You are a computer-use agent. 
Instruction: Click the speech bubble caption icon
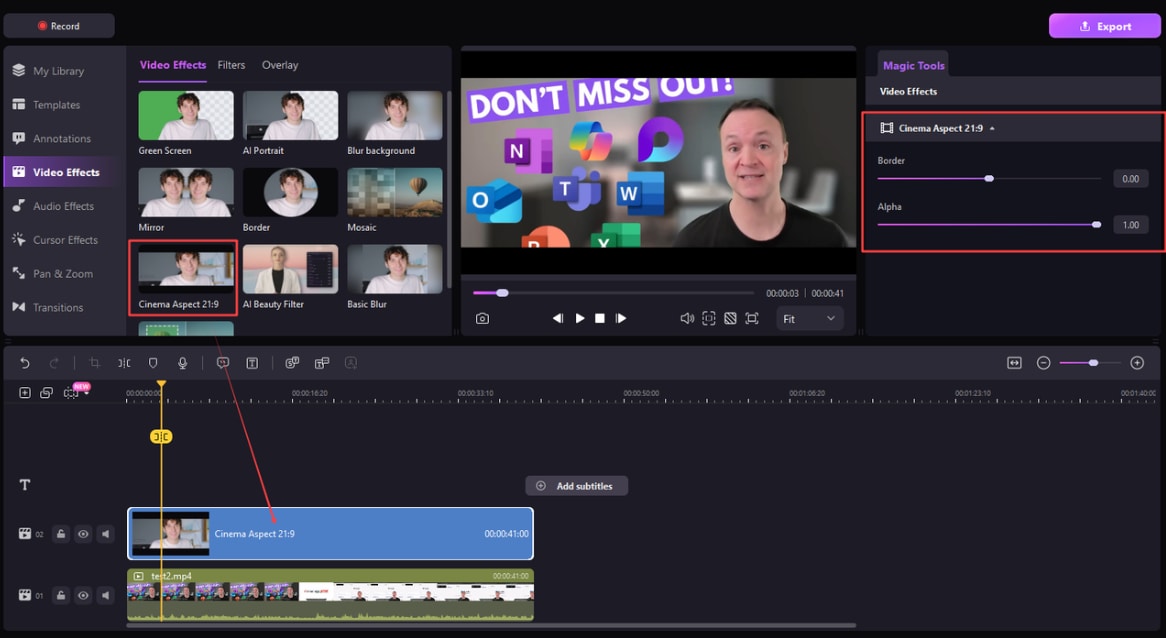tap(223, 363)
